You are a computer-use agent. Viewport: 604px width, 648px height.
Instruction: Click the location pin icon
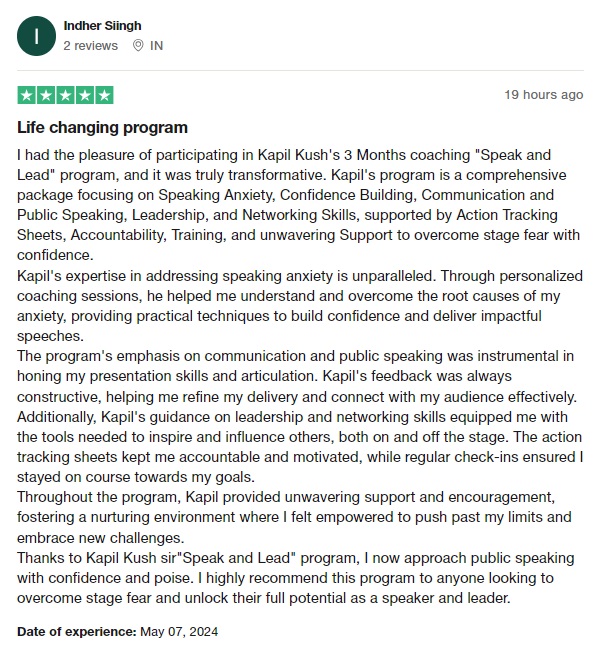click(x=137, y=46)
